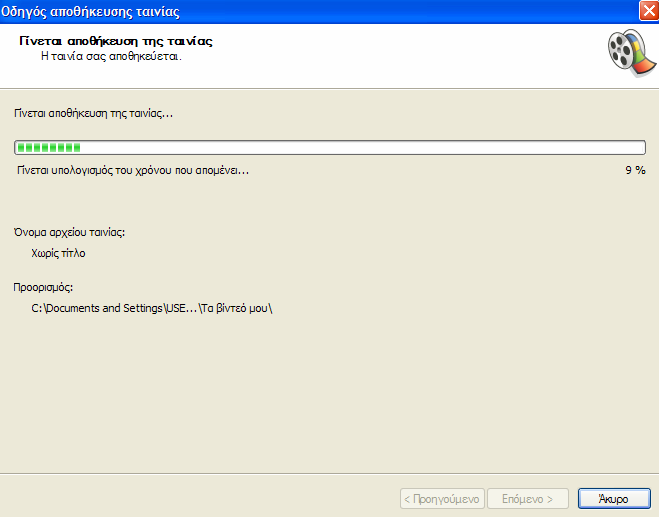Click the file name Χωρίς τίτλο
The width and height of the screenshot is (659, 517).
58,253
